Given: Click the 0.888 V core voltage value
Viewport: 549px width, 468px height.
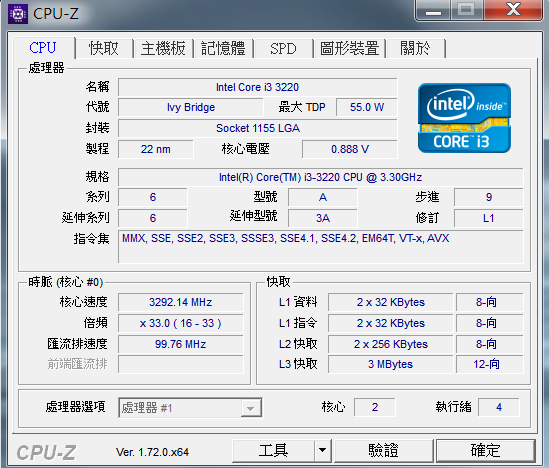Looking at the screenshot, I should (x=350, y=149).
